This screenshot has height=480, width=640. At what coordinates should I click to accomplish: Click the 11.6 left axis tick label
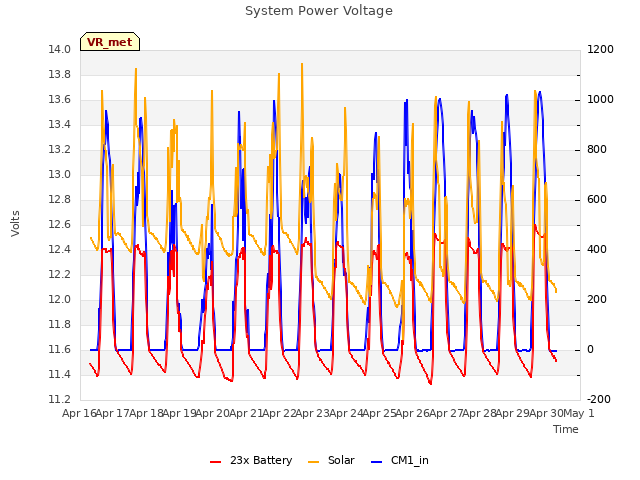point(60,349)
